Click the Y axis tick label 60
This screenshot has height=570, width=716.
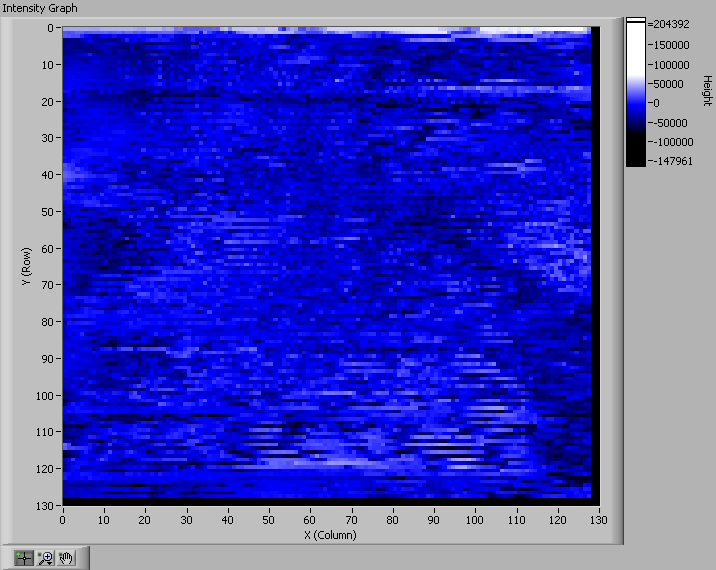48,248
